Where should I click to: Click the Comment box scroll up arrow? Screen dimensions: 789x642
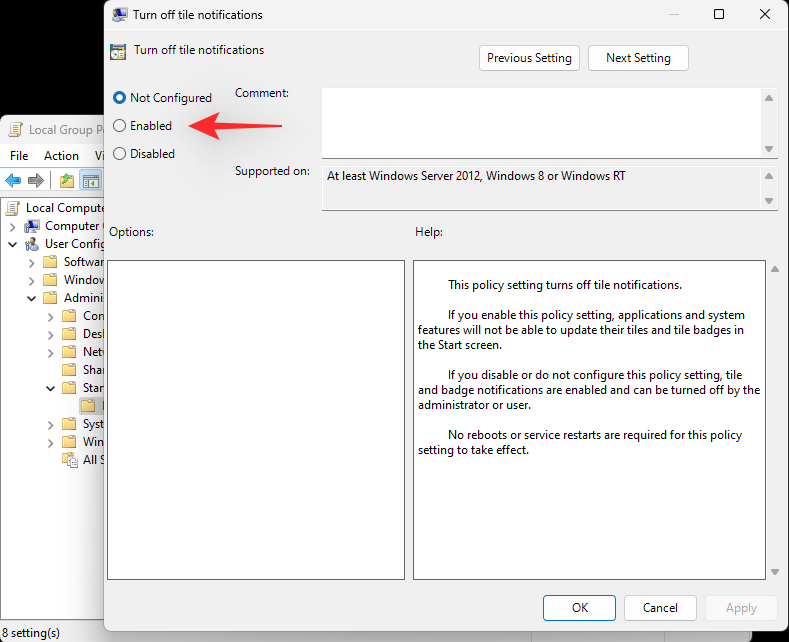click(x=769, y=98)
